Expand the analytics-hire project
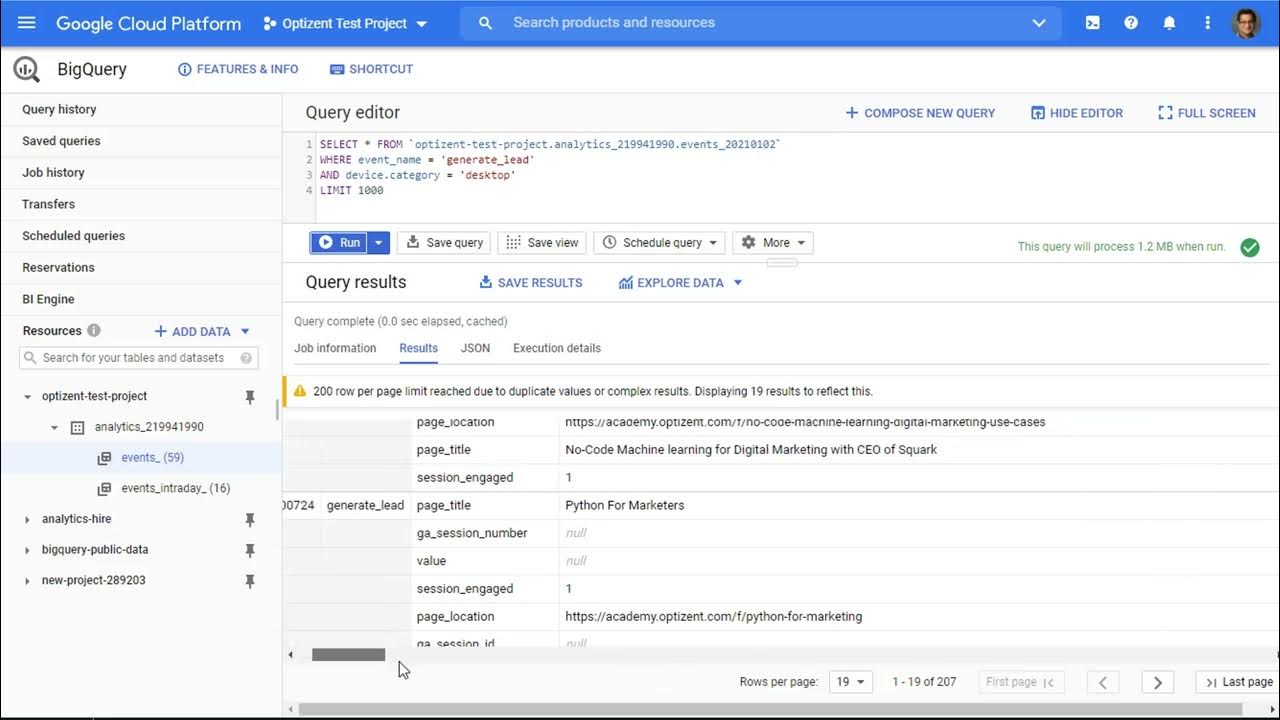Screen dimensions: 1280x720 click(x=27, y=520)
